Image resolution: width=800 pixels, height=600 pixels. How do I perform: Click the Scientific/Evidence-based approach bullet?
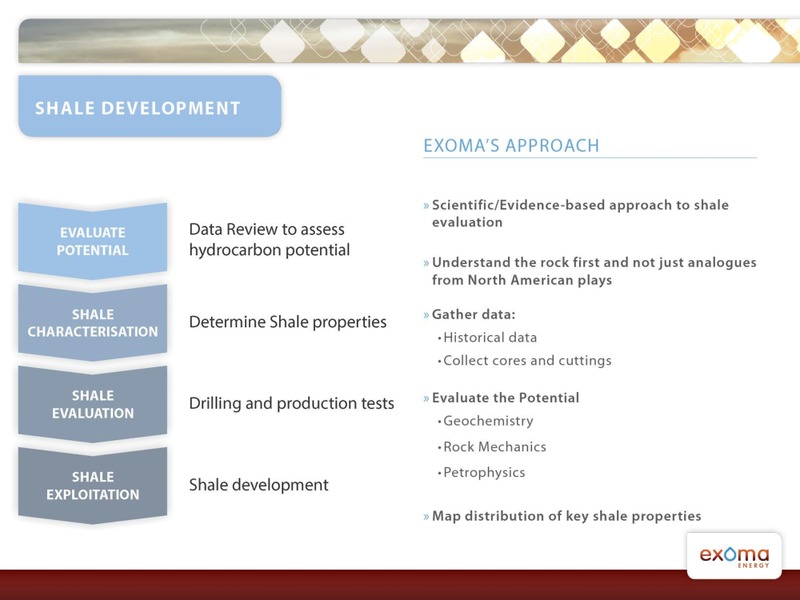coord(576,213)
